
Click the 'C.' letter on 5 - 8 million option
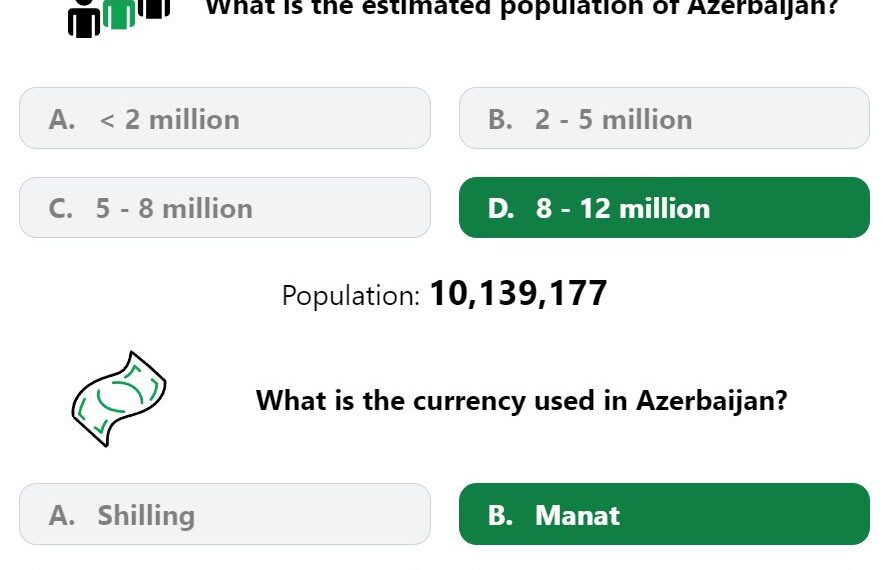click(61, 208)
